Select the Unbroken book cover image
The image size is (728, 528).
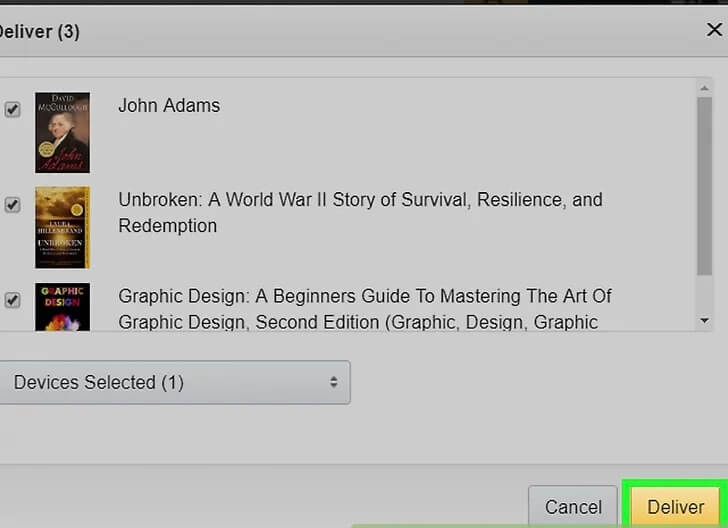point(62,227)
